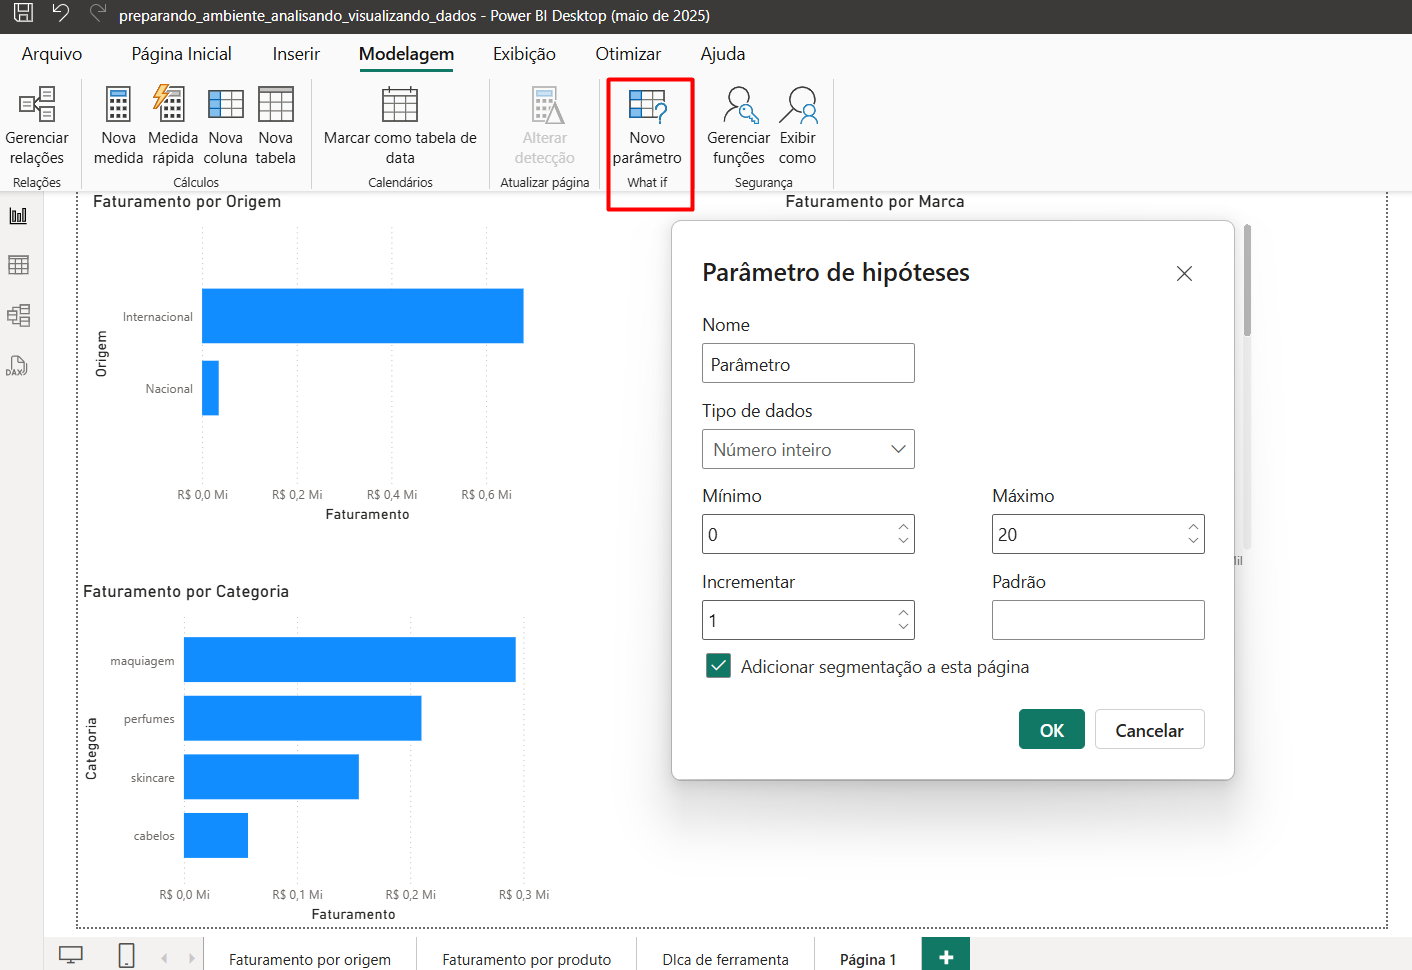Increase the Incrementar value with up arrow
1412x970 pixels.
pyautogui.click(x=903, y=612)
